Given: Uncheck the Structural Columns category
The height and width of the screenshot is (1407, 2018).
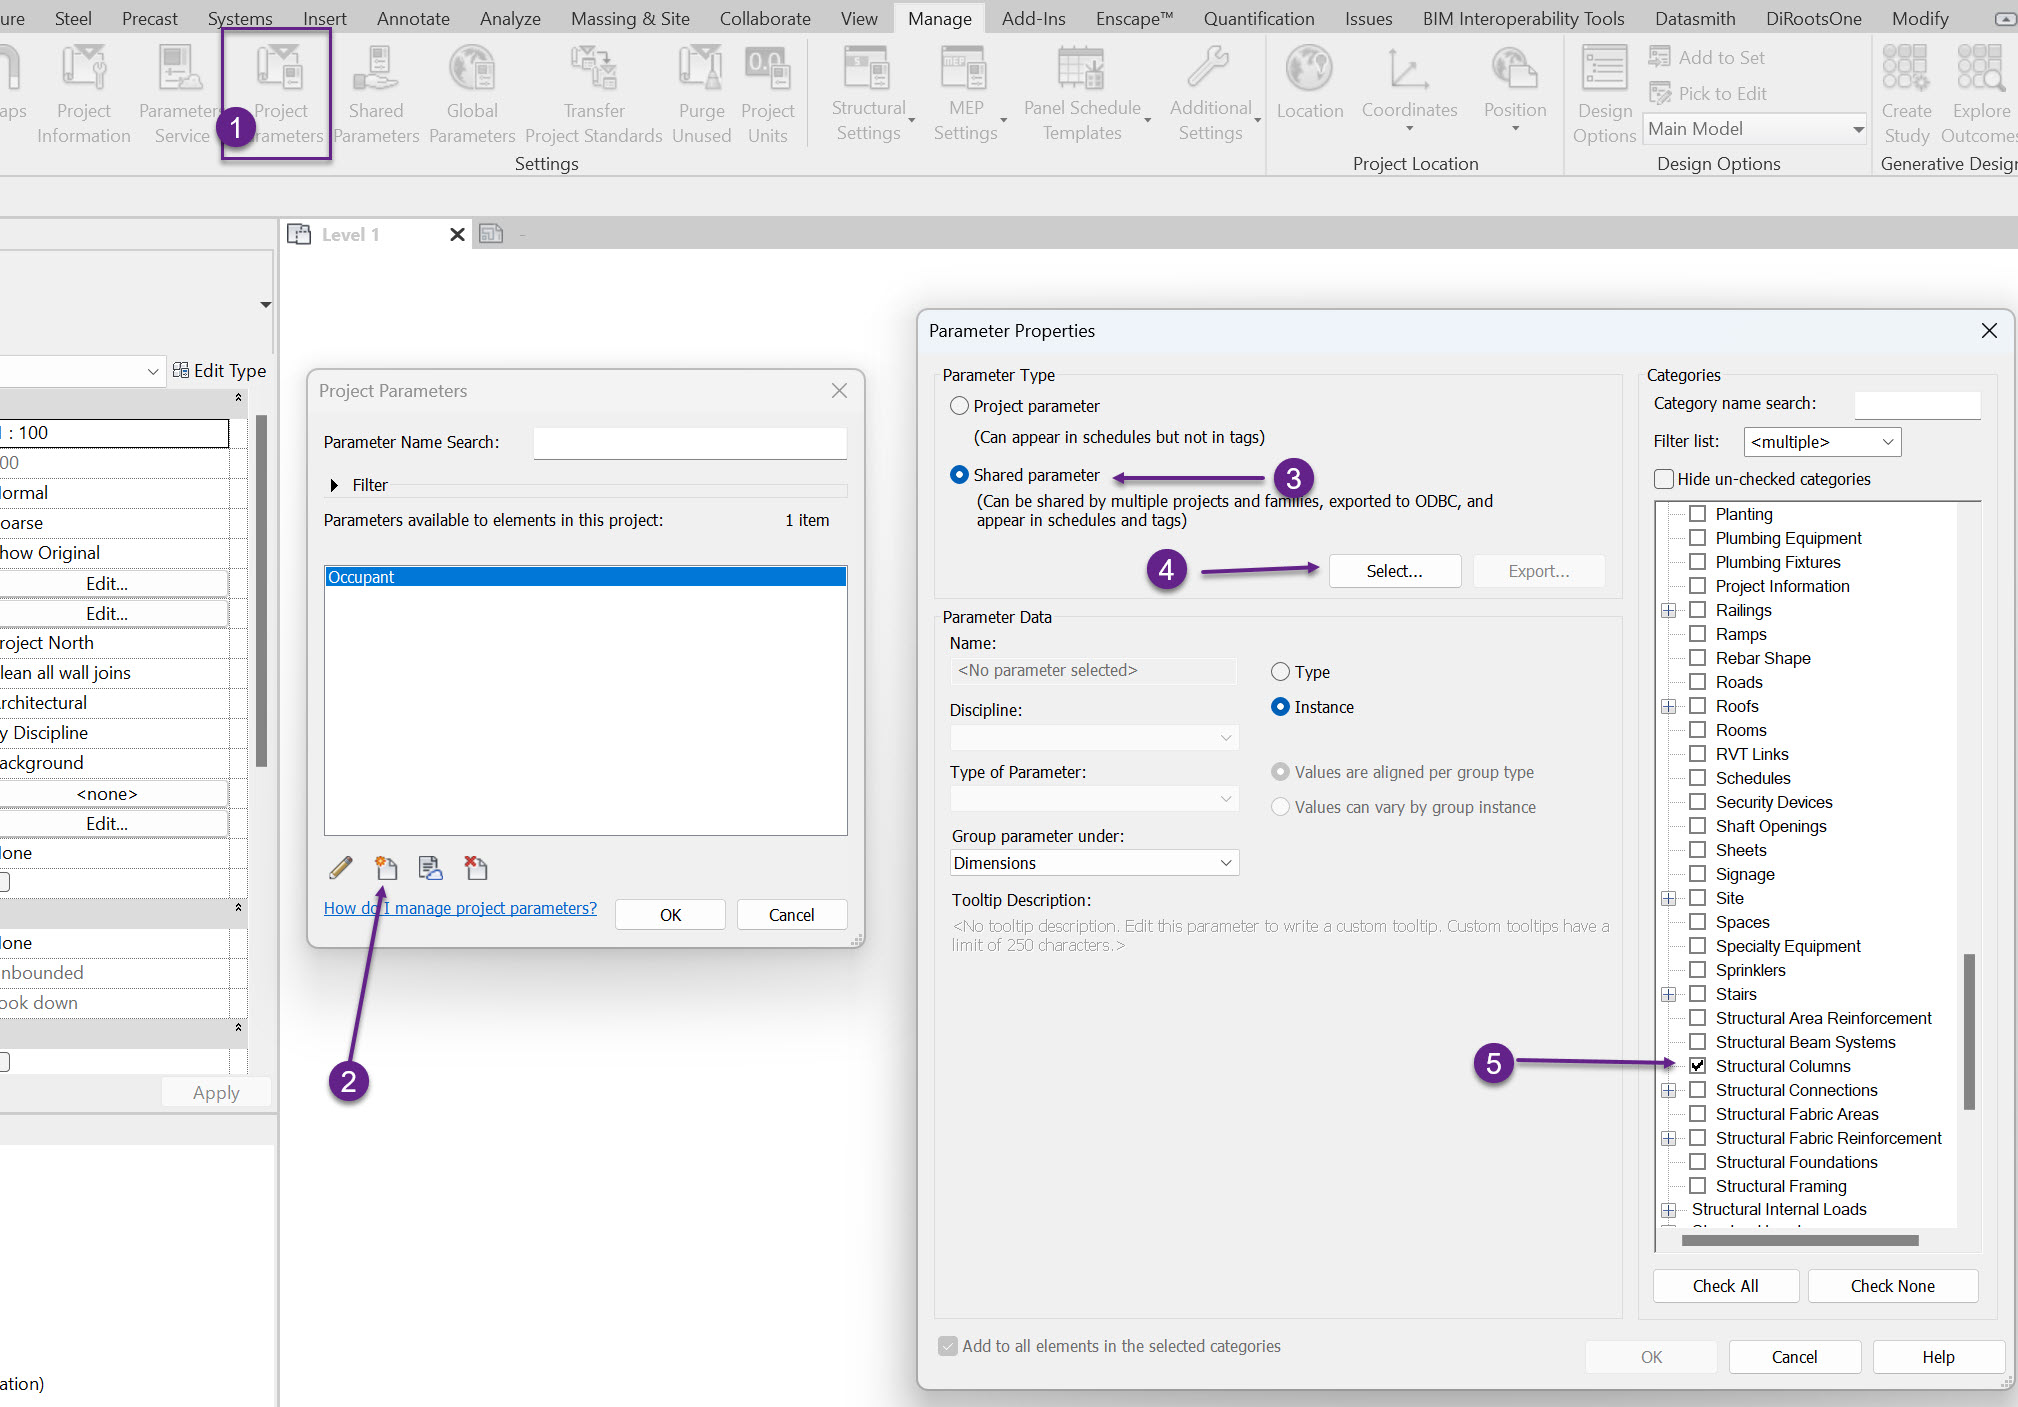Looking at the screenshot, I should coord(1698,1066).
